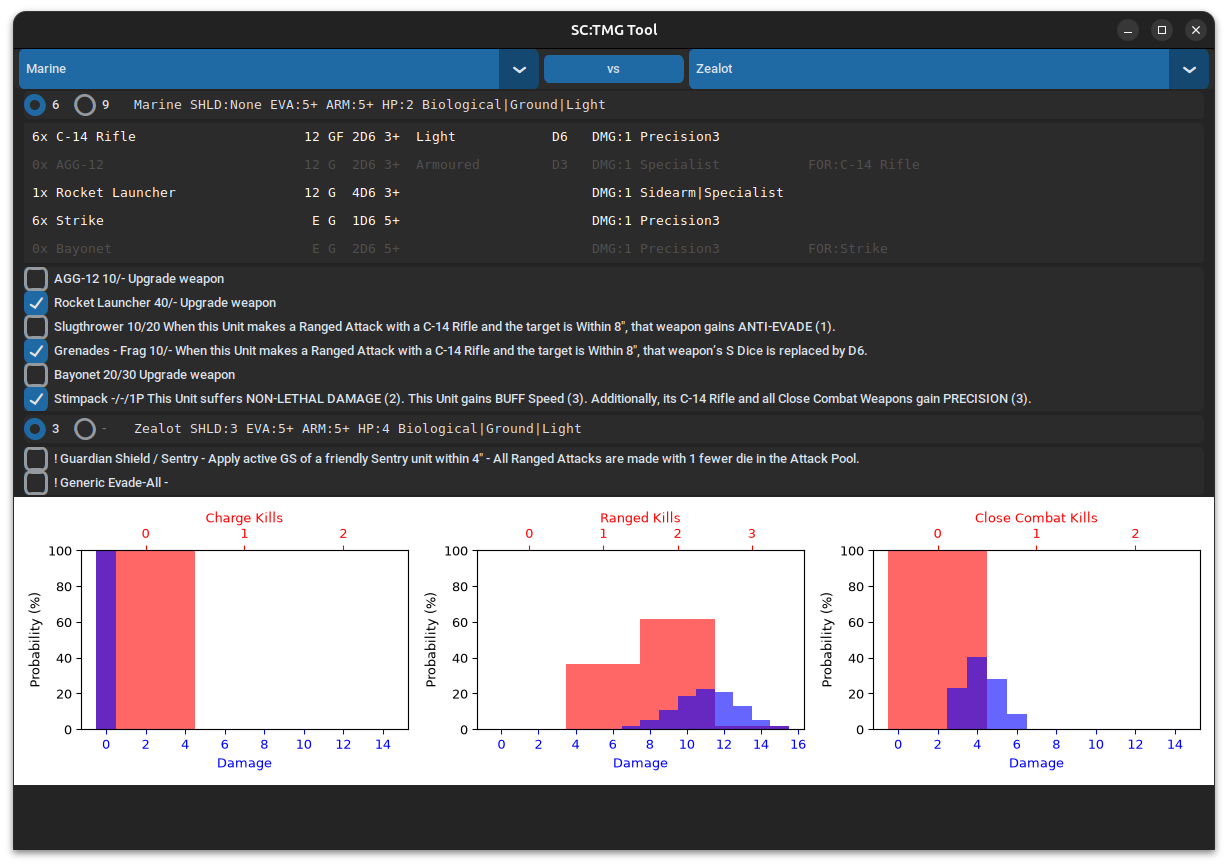Click the Rocket Launcher weapon row
The image size is (1228, 866).
click(x=614, y=193)
